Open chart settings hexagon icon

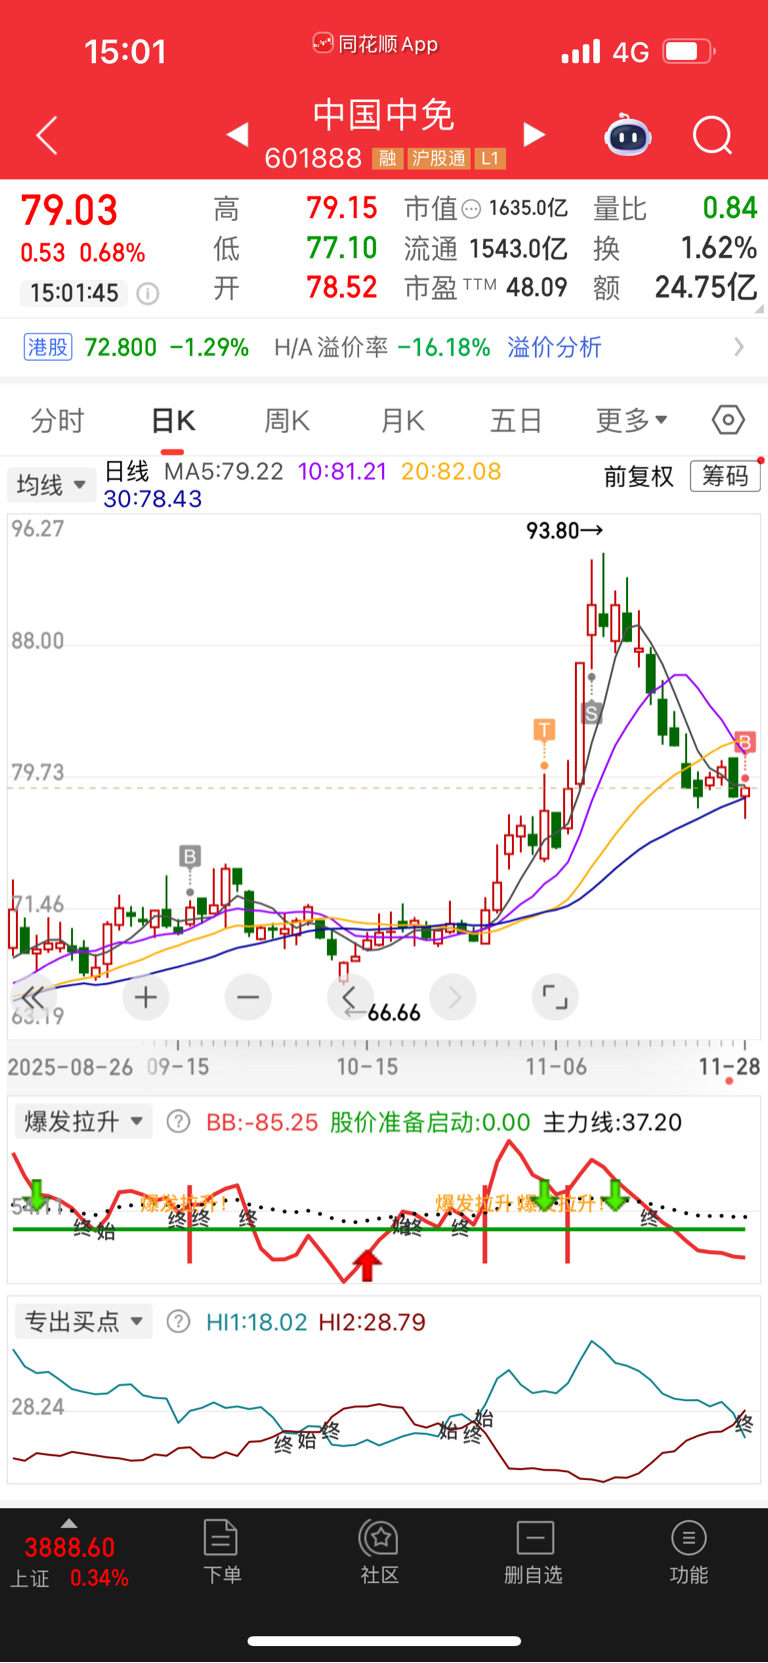[x=728, y=420]
